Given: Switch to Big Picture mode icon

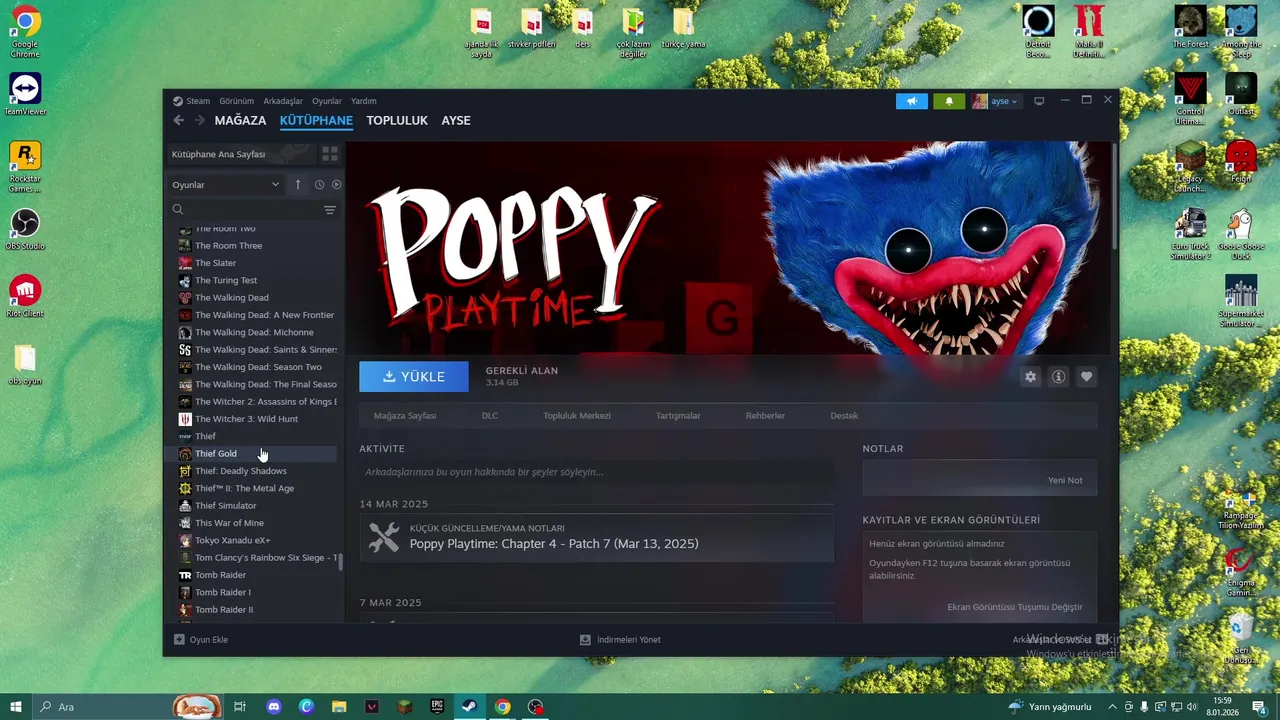Looking at the screenshot, I should pos(1039,101).
